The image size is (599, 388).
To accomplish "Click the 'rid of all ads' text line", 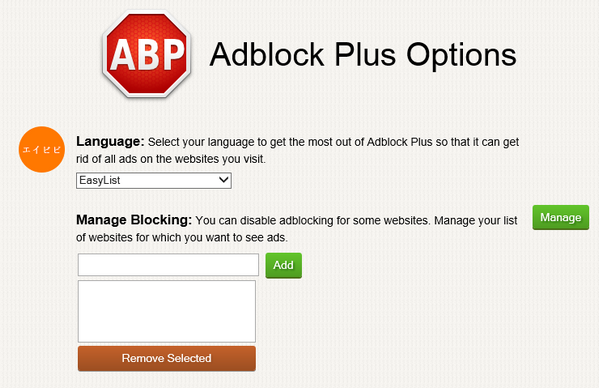I will coord(170,159).
